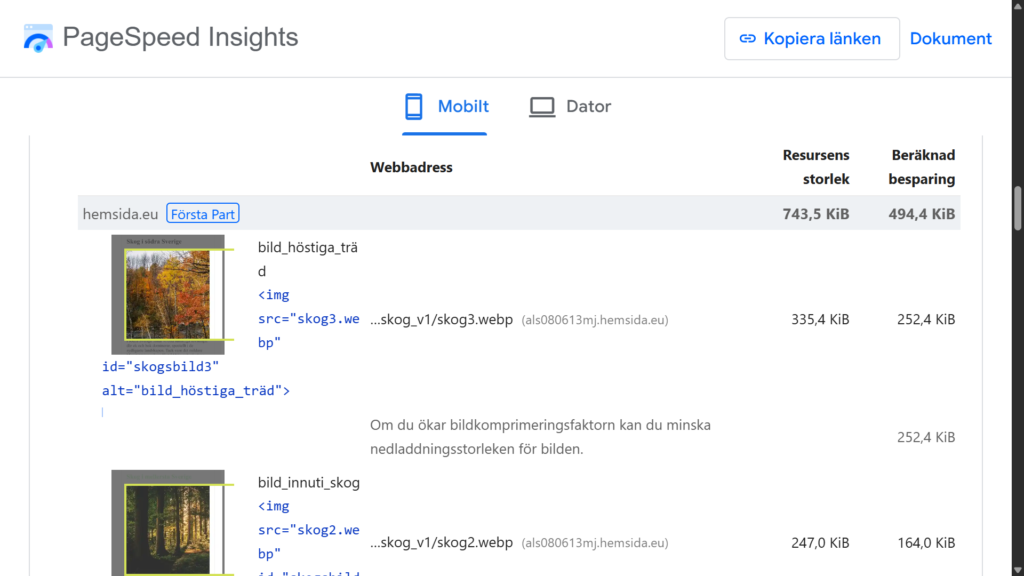Viewport: 1024px width, 576px height.
Task: Select the Mobilt tab label
Action: [463, 106]
